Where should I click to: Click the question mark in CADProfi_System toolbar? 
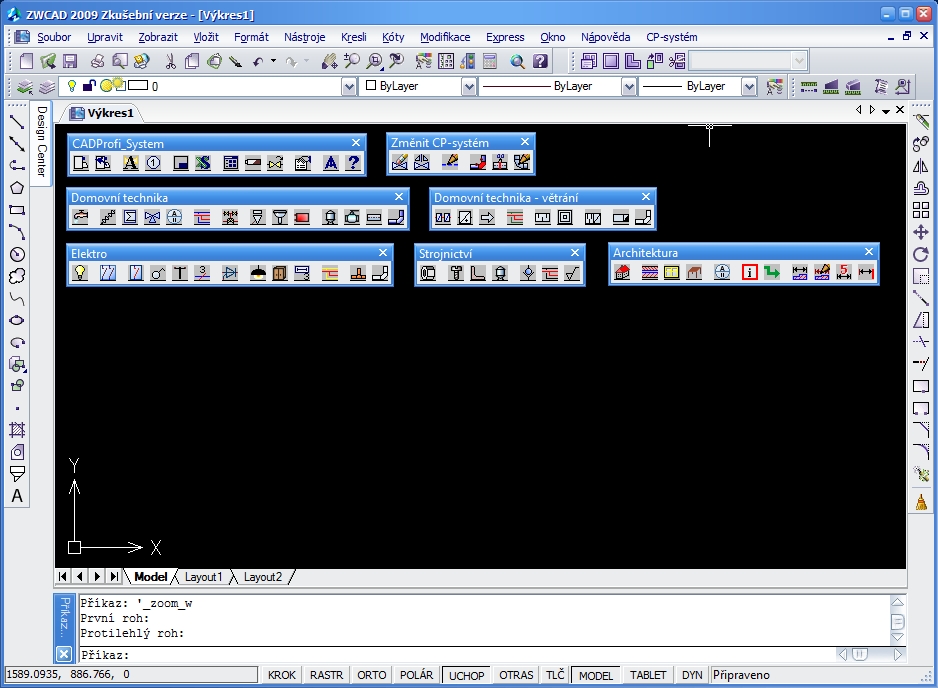354,163
